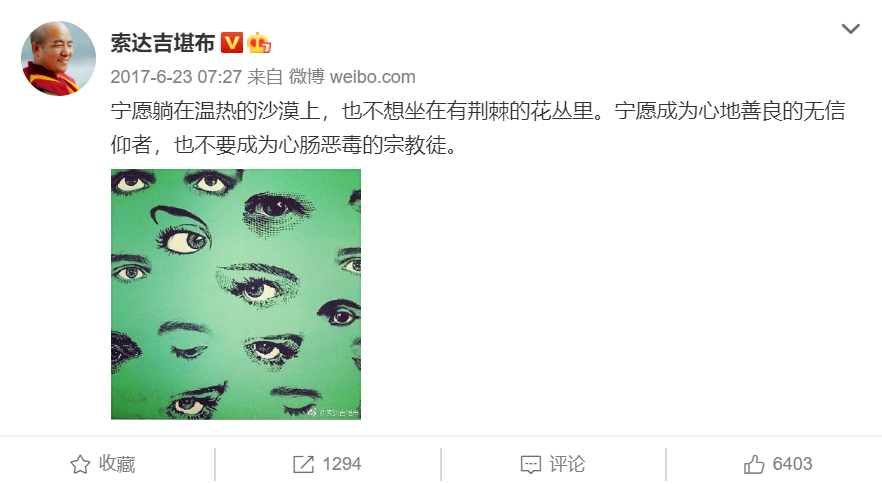Image resolution: width=882 pixels, height=484 pixels.
Task: Open the 评论 comments section
Action: [x=567, y=464]
